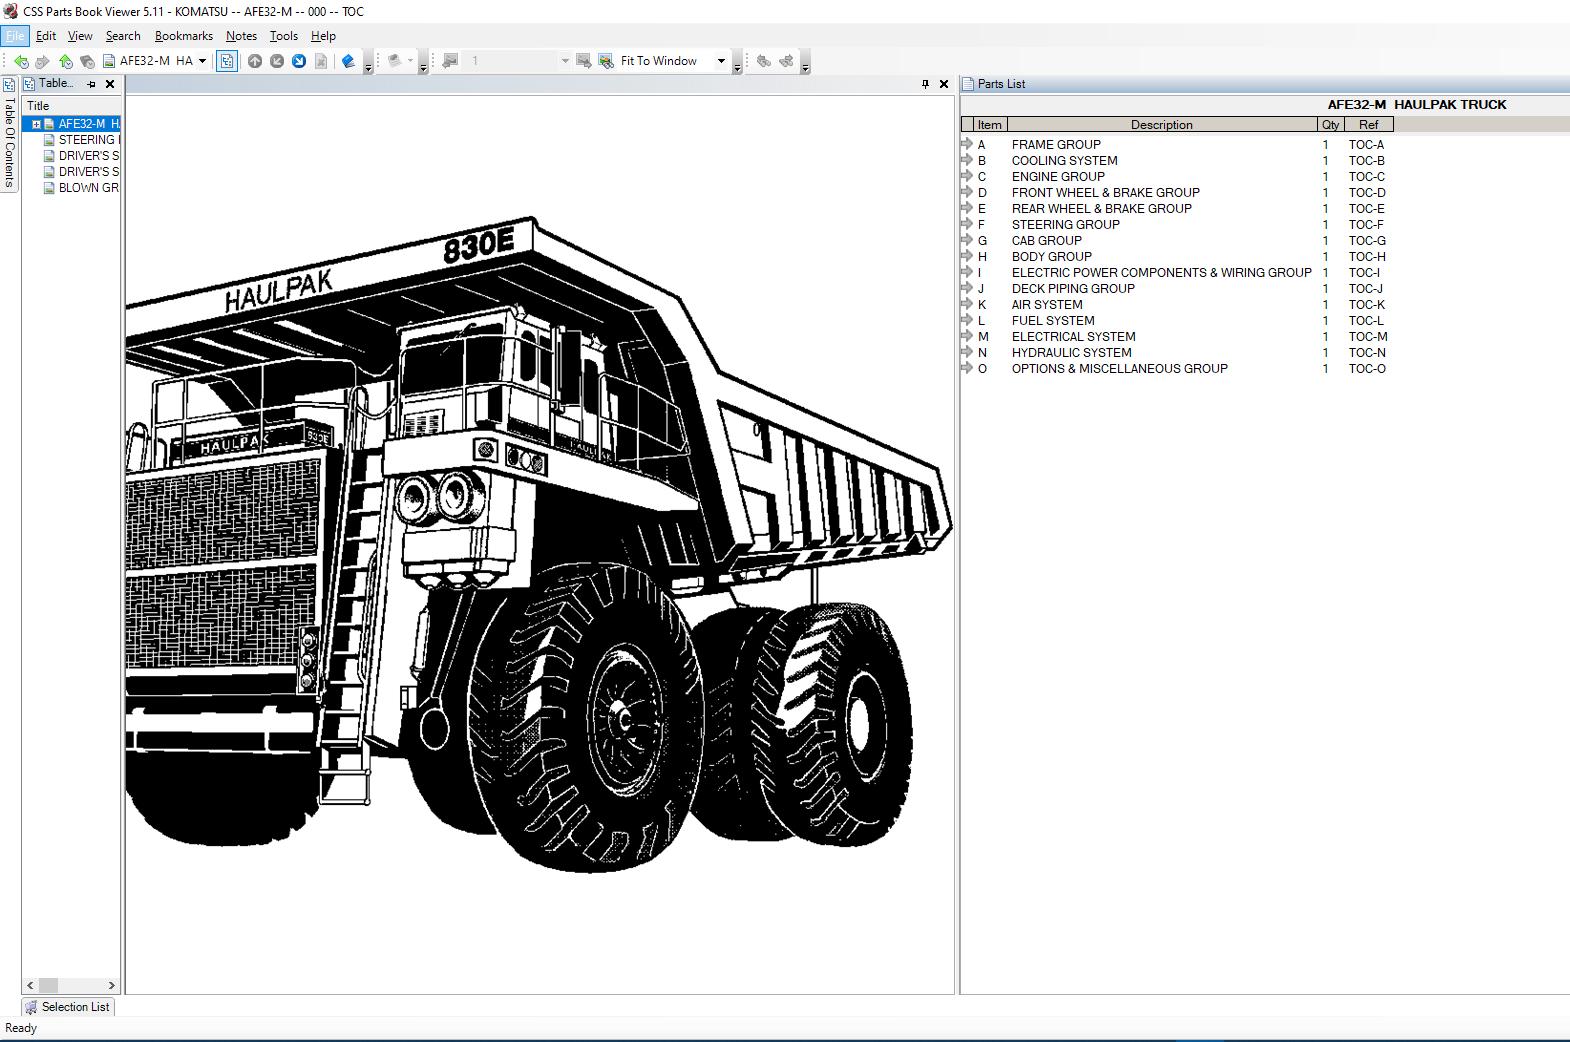Click the vertical Table Of Contents side tab
This screenshot has width=1570, height=1042.
point(9,134)
